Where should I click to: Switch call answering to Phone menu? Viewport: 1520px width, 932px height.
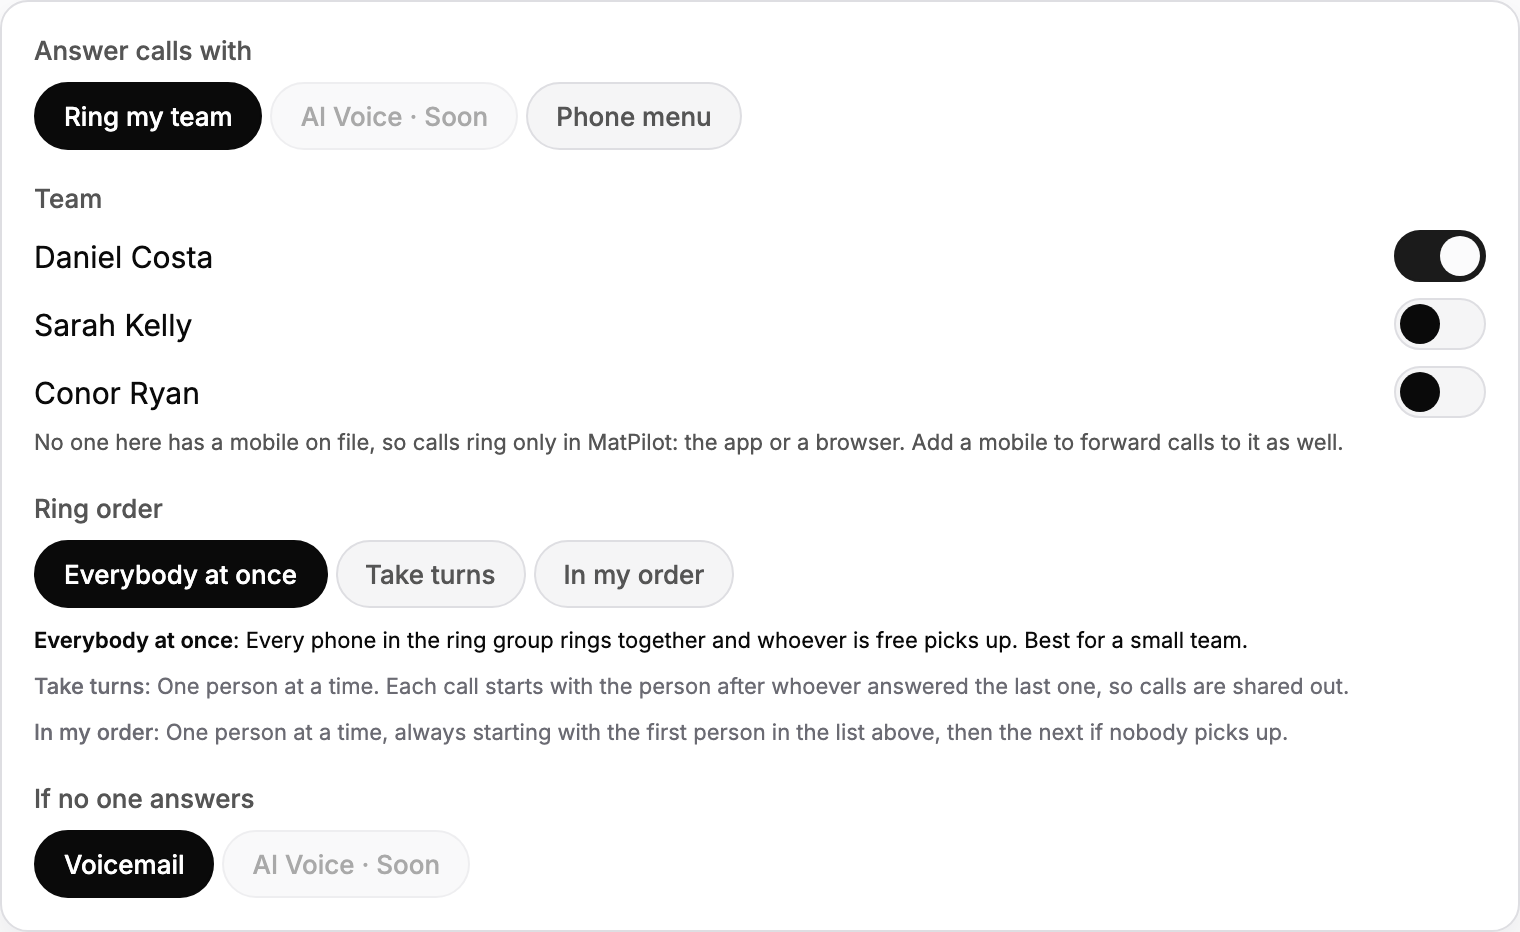[634, 116]
